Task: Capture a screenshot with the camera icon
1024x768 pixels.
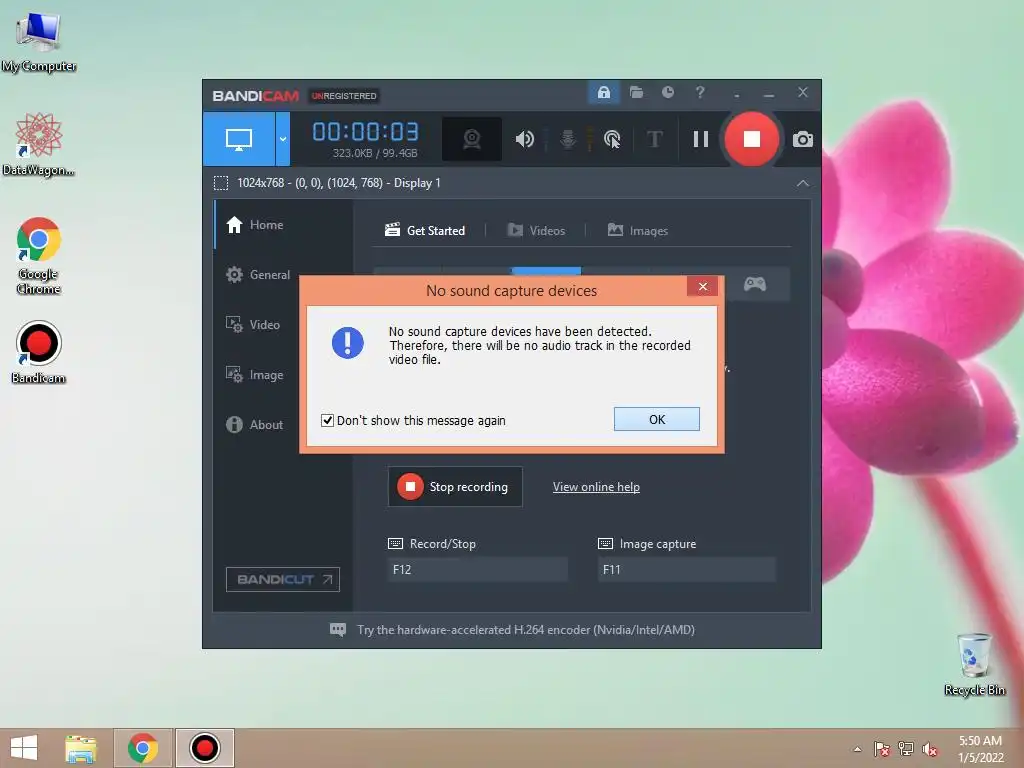Action: point(803,139)
